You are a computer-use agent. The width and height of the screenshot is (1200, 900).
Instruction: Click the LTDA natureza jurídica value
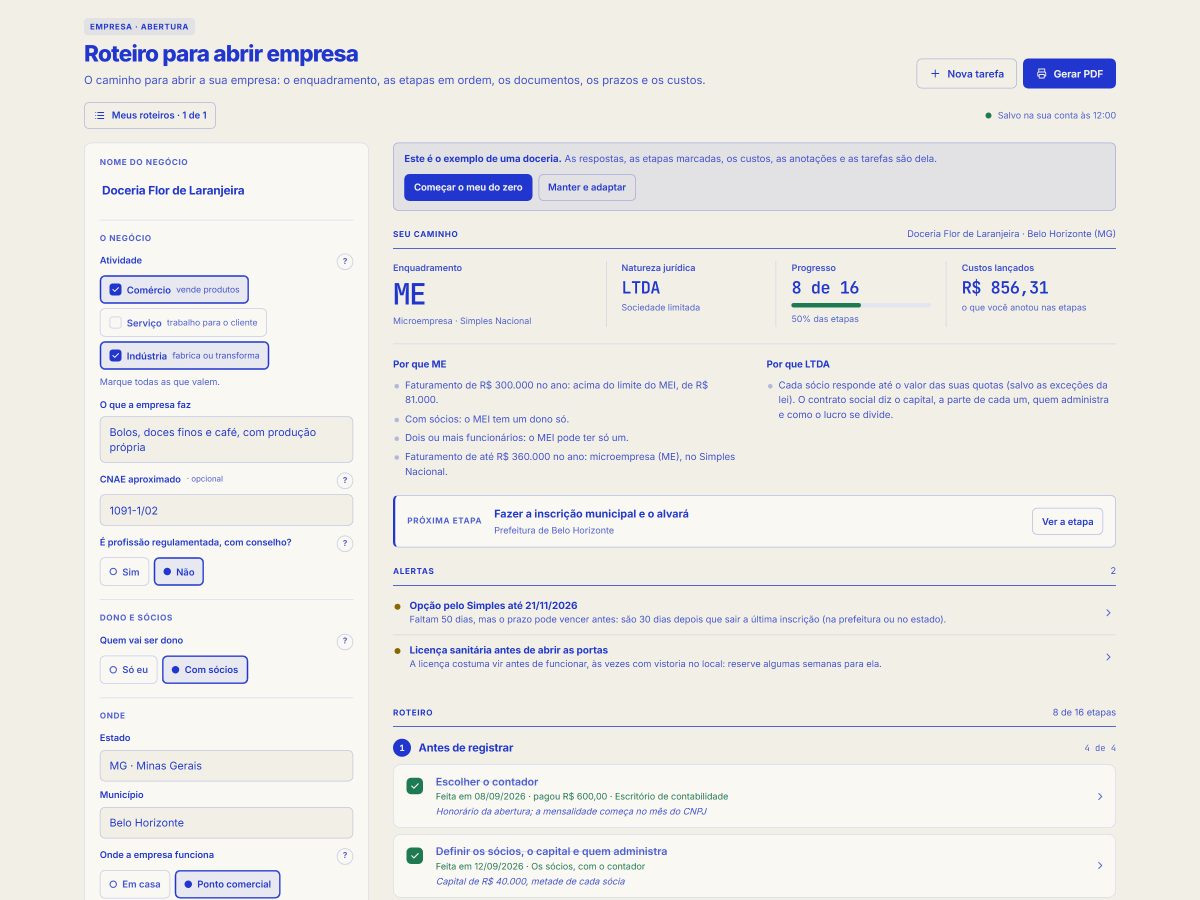(x=641, y=288)
